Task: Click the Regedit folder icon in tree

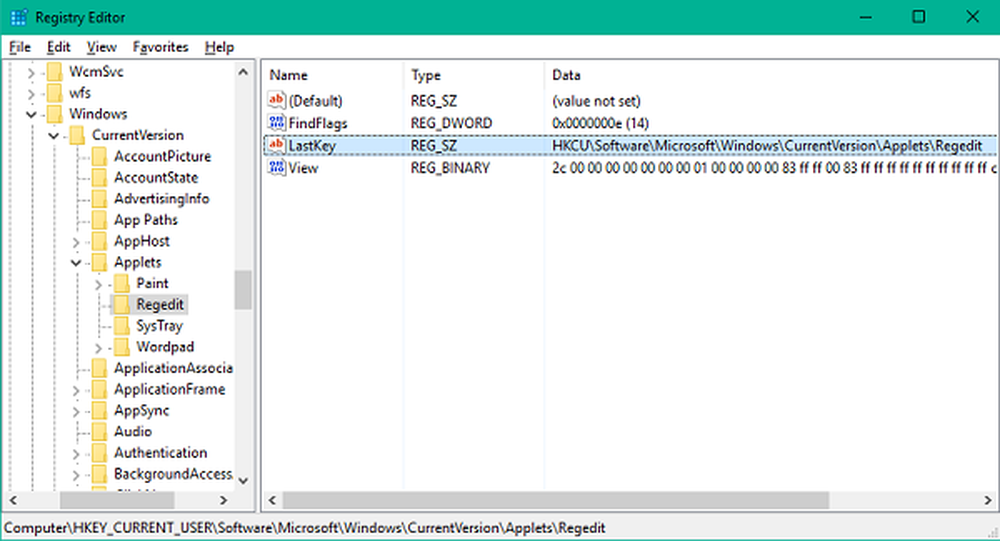Action: point(122,305)
